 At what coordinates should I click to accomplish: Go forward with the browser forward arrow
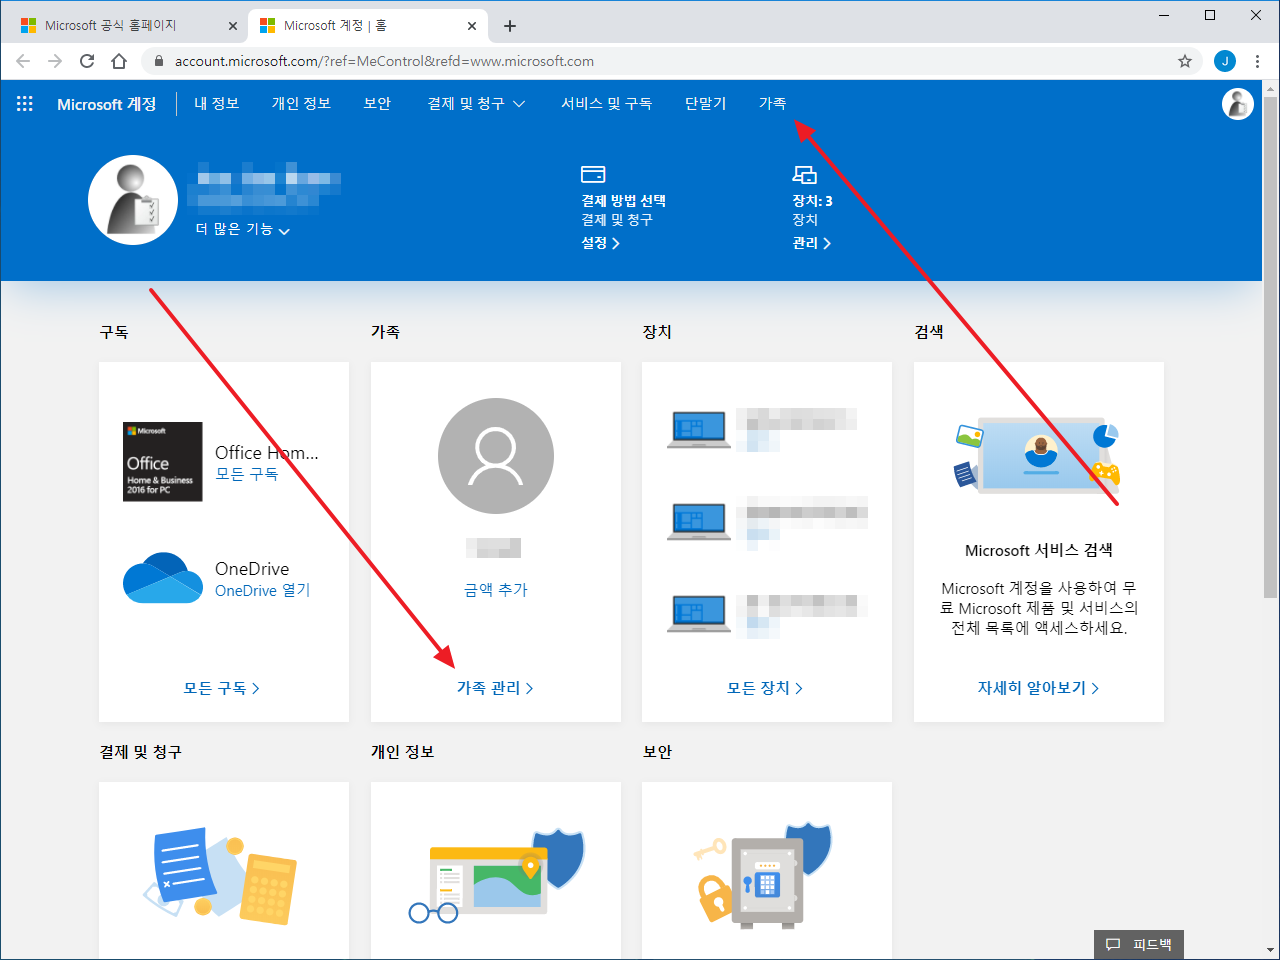pos(55,61)
